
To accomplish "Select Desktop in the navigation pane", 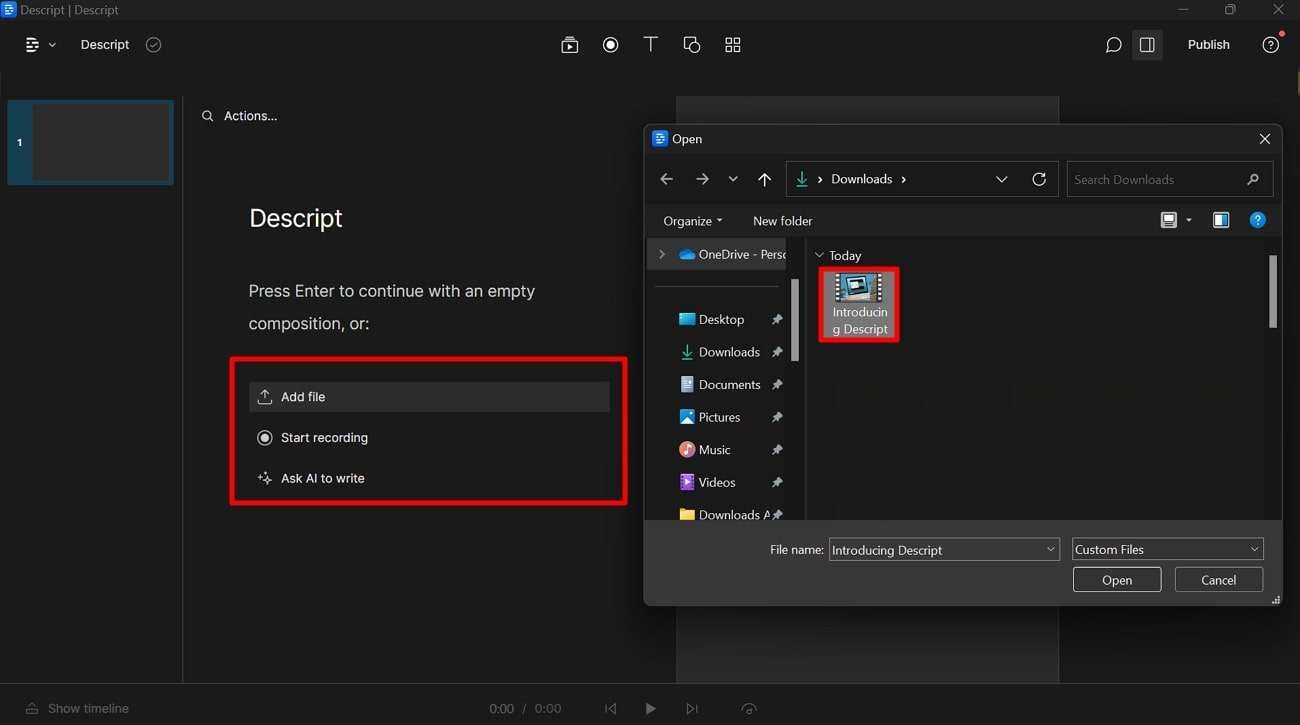I will pos(711,320).
